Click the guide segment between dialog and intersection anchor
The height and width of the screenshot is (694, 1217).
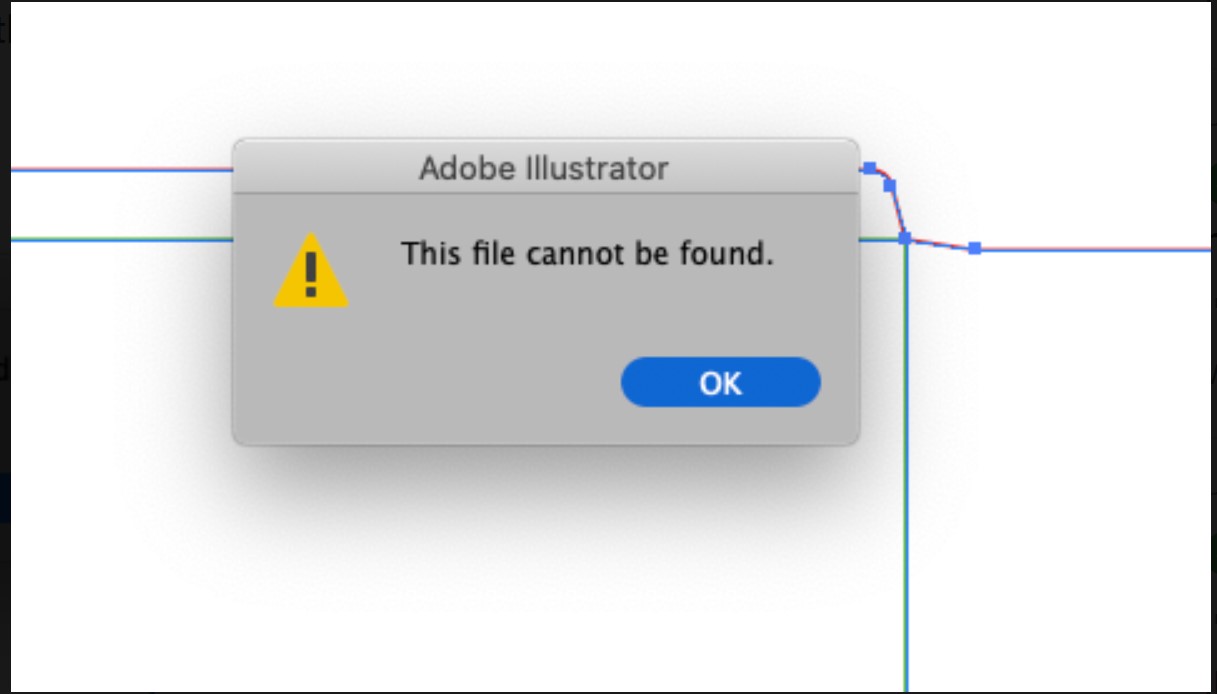pyautogui.click(x=881, y=240)
